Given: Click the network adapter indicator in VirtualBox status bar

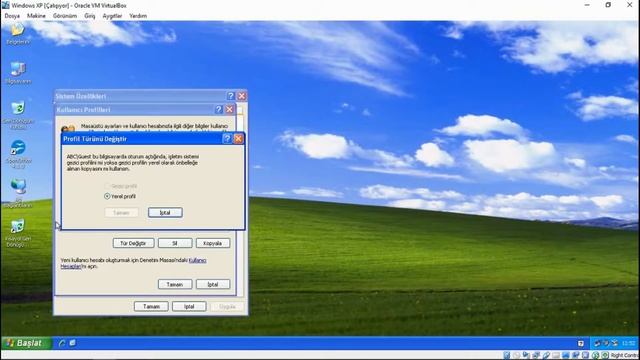Looking at the screenshot, I should pyautogui.click(x=536, y=356).
